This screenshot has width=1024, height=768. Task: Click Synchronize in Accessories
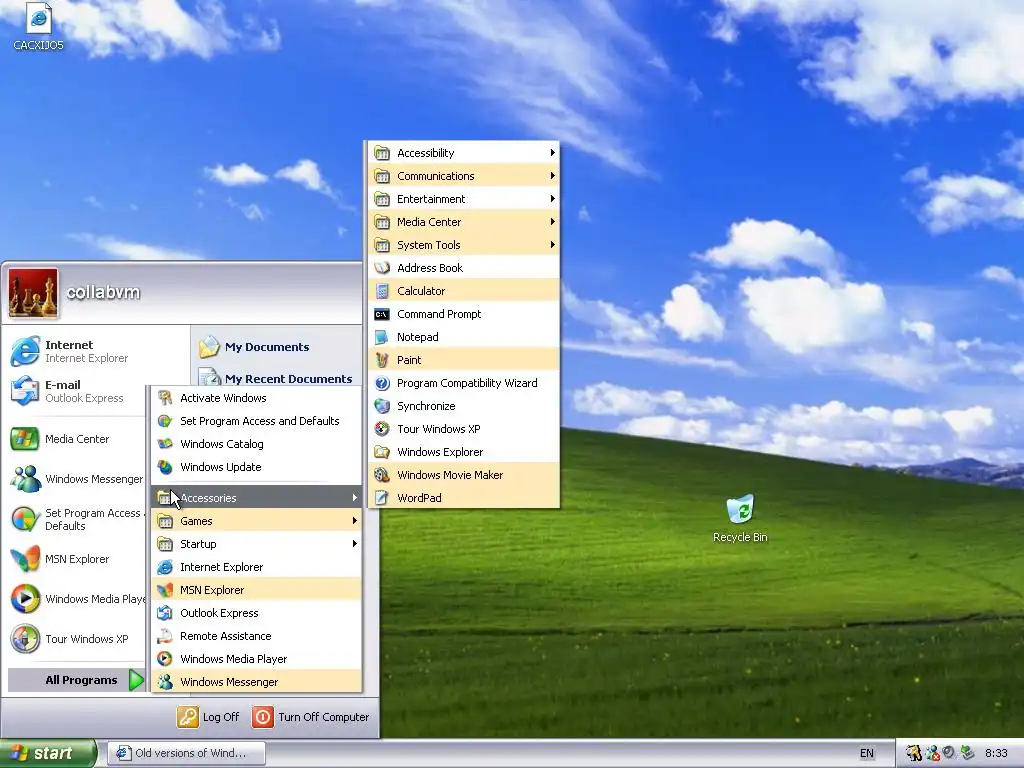[464, 406]
